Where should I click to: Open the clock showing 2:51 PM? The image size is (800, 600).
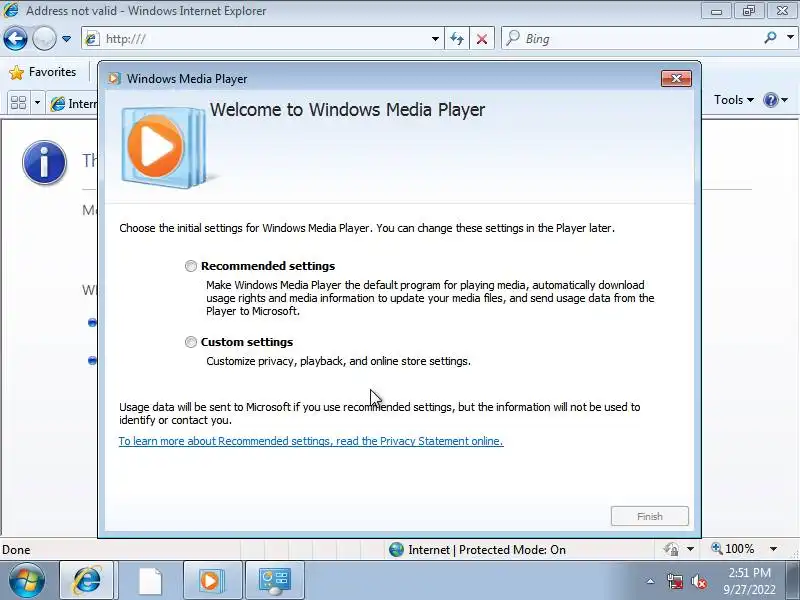pos(748,581)
